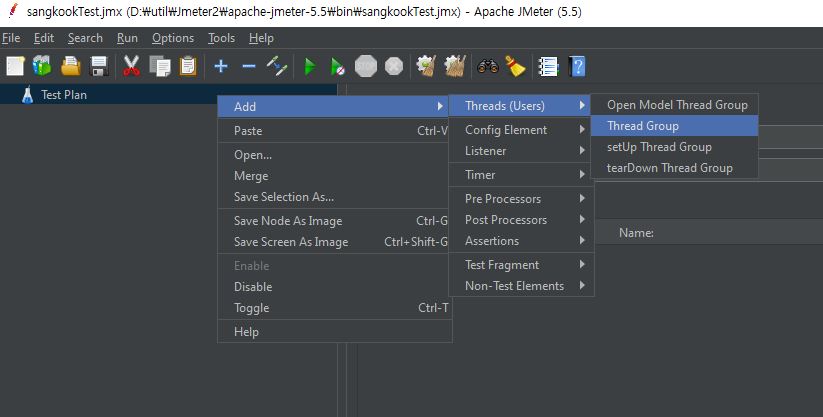Choose tearDown Thread Group option
The height and width of the screenshot is (417, 823).
coord(669,168)
